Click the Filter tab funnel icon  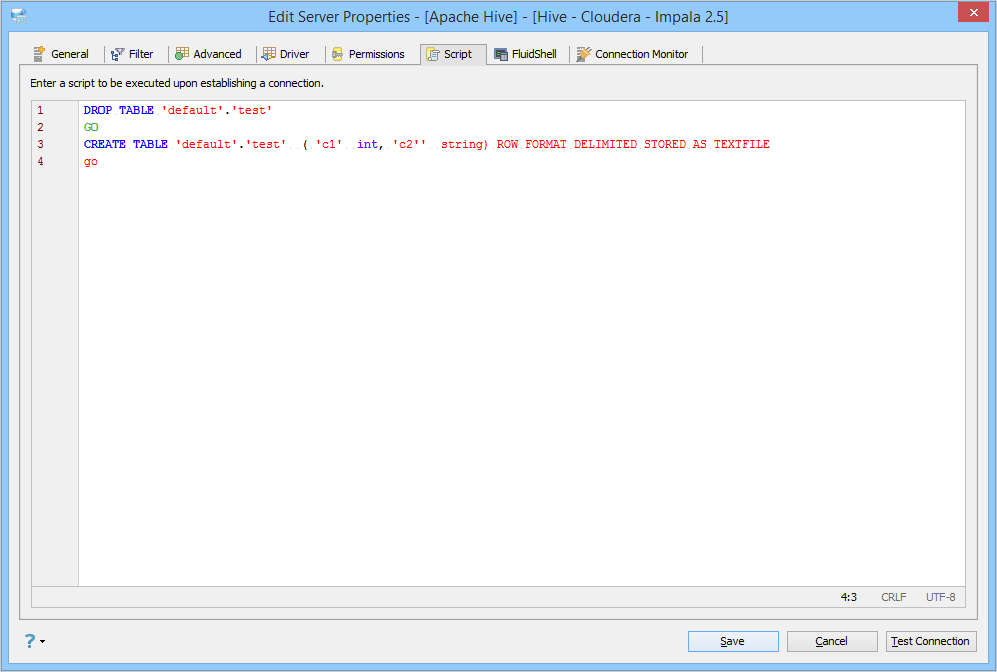(x=118, y=55)
